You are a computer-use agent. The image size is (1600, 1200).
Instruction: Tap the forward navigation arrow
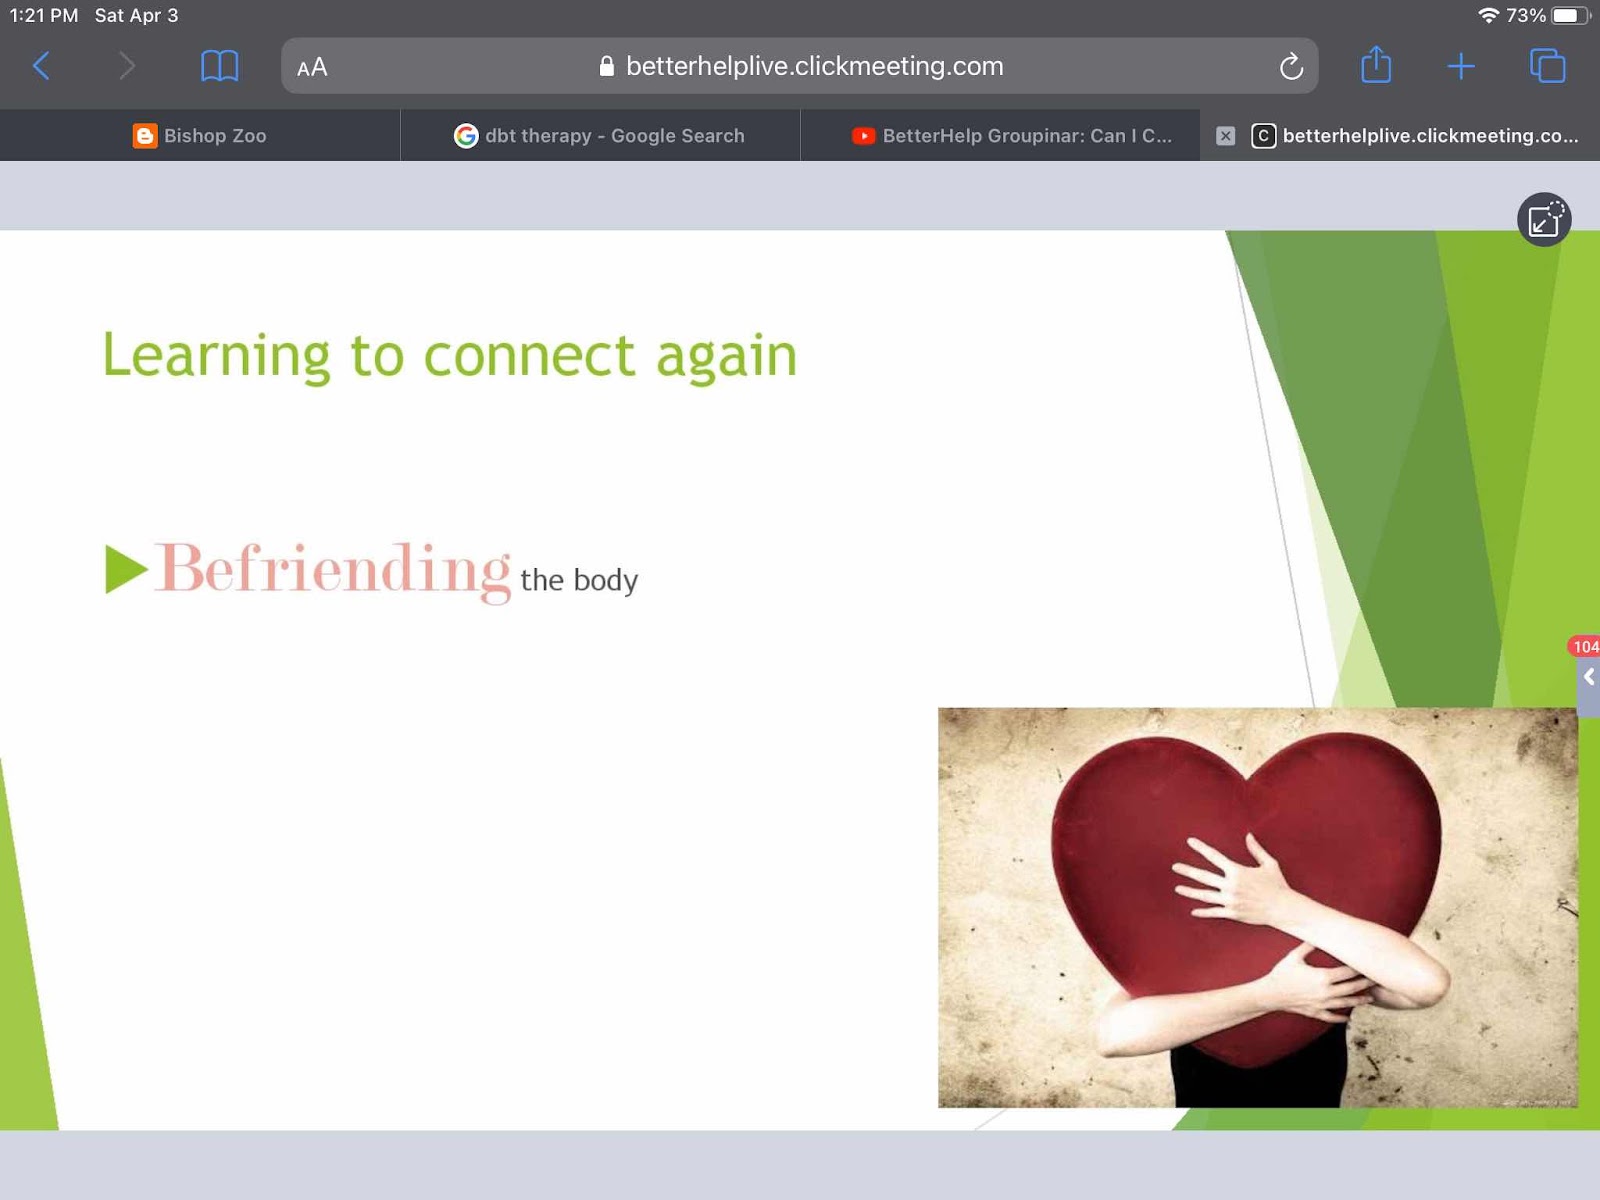click(126, 66)
